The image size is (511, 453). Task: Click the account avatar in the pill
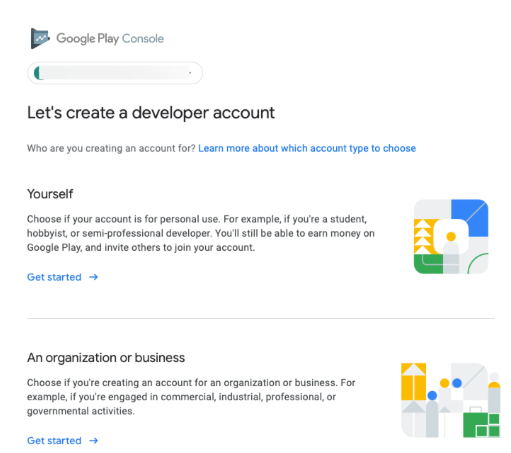38,73
